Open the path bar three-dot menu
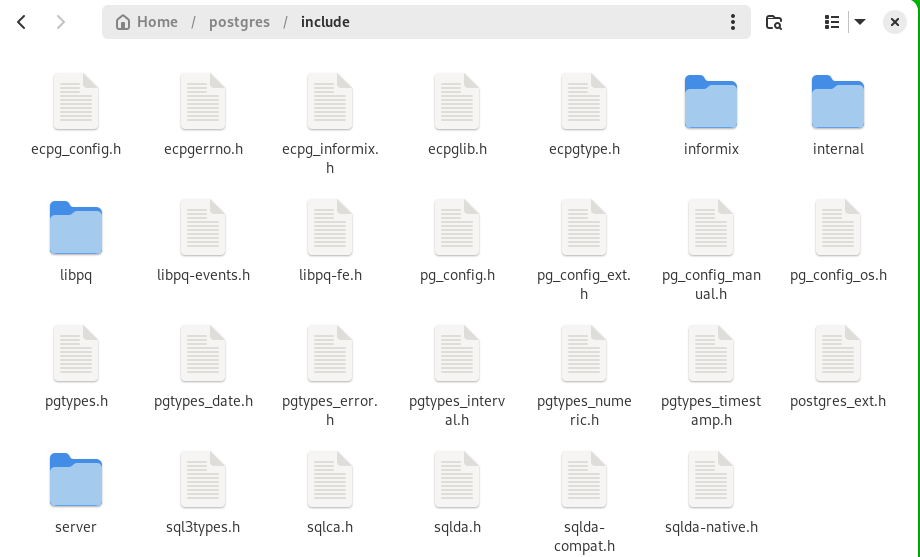Screen dimensions: 920x557 (734, 22)
